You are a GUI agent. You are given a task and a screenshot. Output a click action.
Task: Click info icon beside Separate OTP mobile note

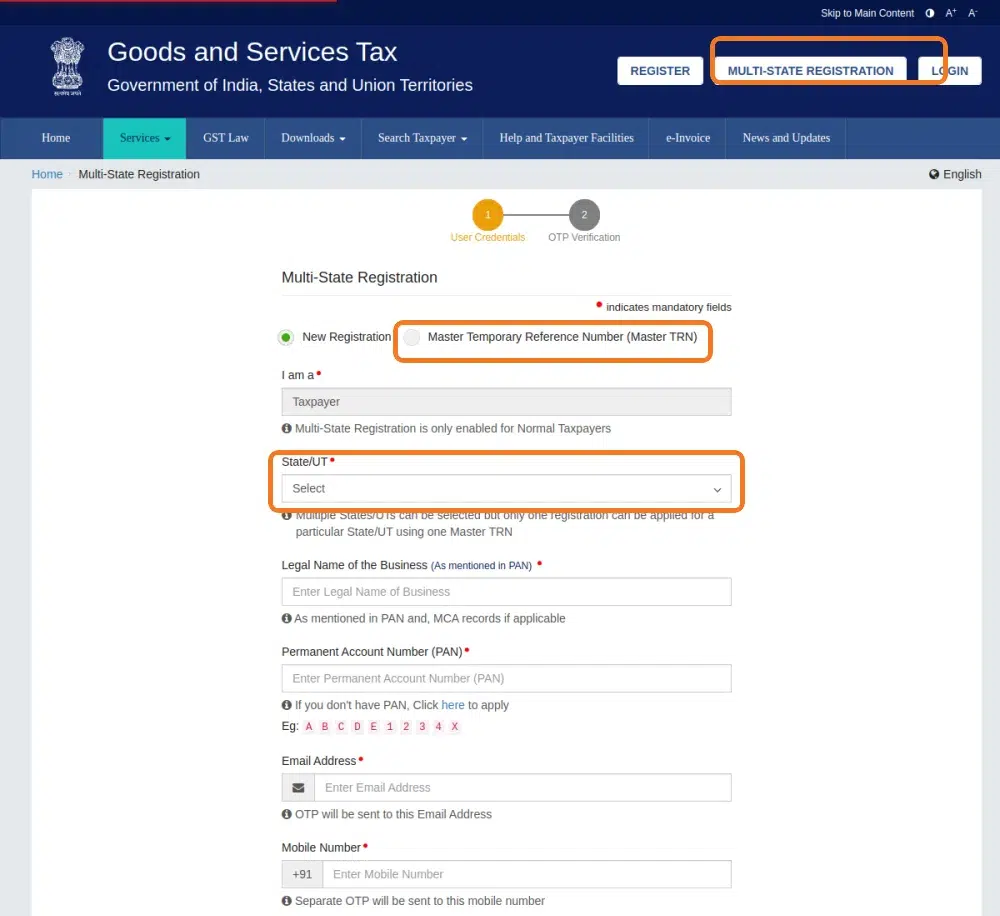tap(287, 901)
